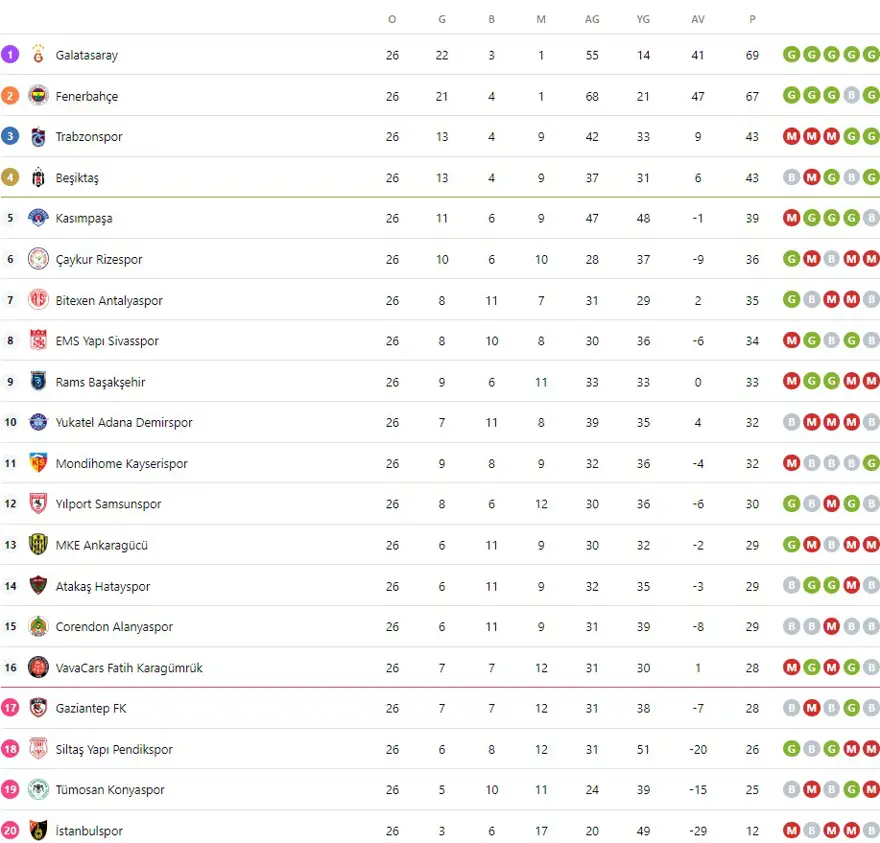880x843 pixels.
Task: Click Fenerbahçe's grey B form badge
Action: click(x=851, y=96)
